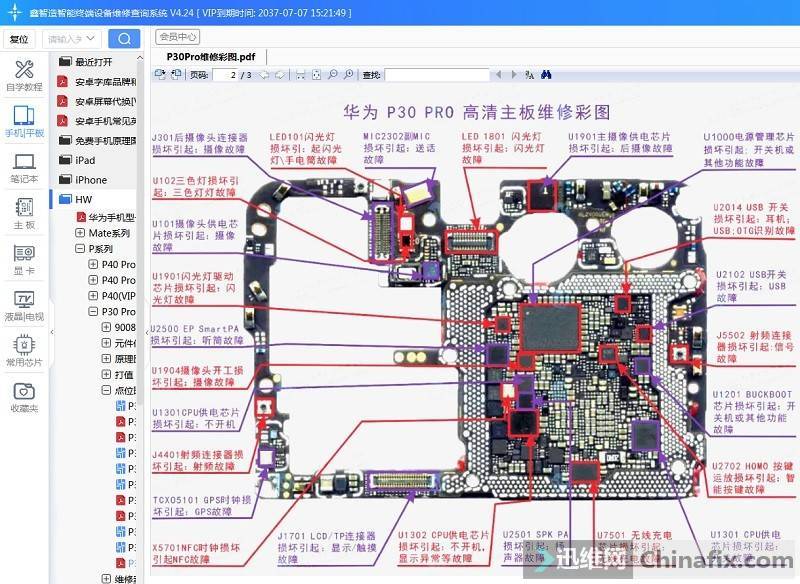Expand the Mate系列 tree node

80,233
